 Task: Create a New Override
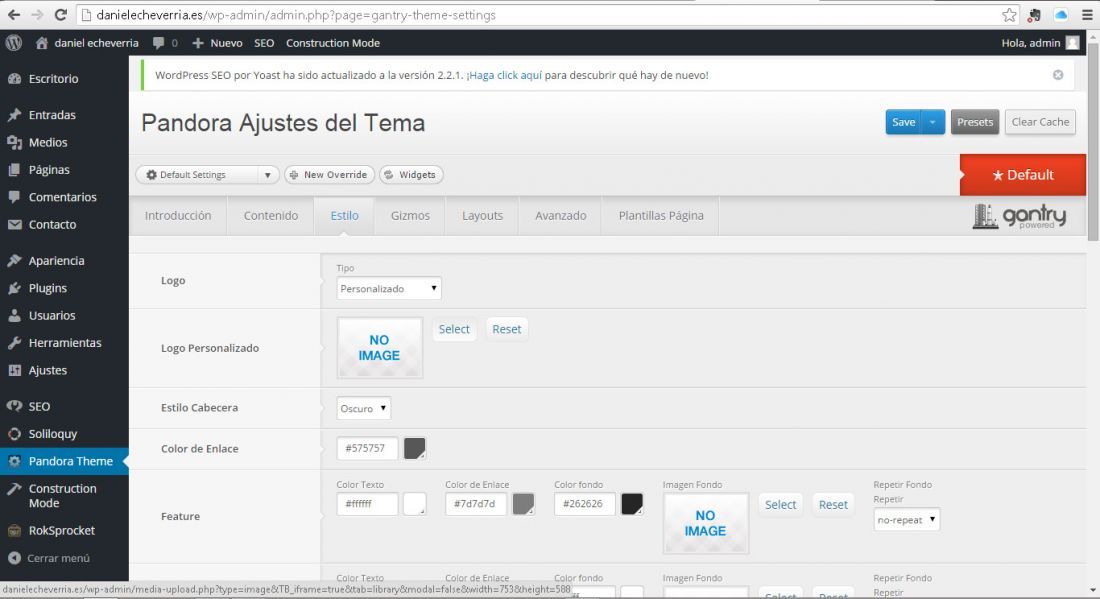coord(328,175)
